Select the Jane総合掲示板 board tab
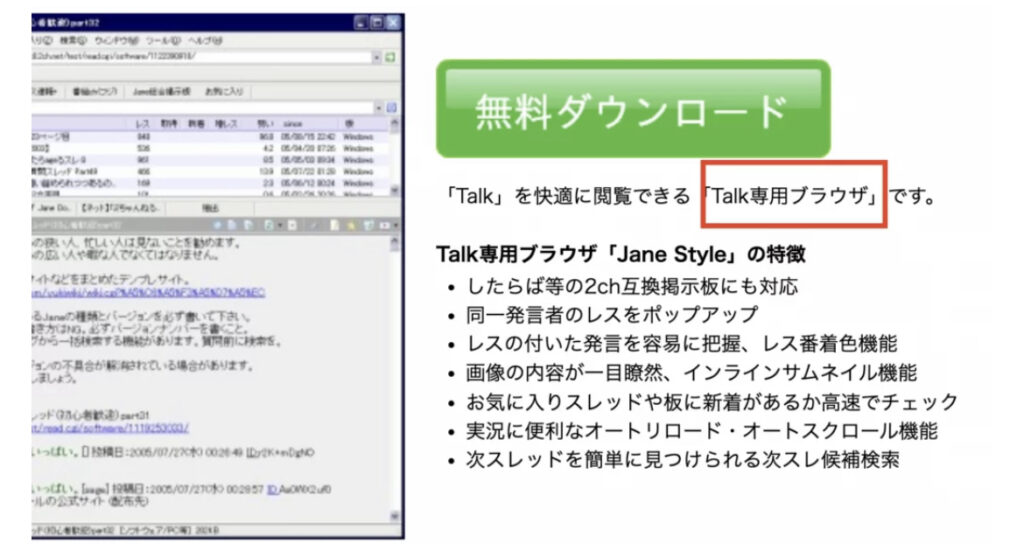Screen dimensions: 1024x544 pyautogui.click(x=160, y=90)
